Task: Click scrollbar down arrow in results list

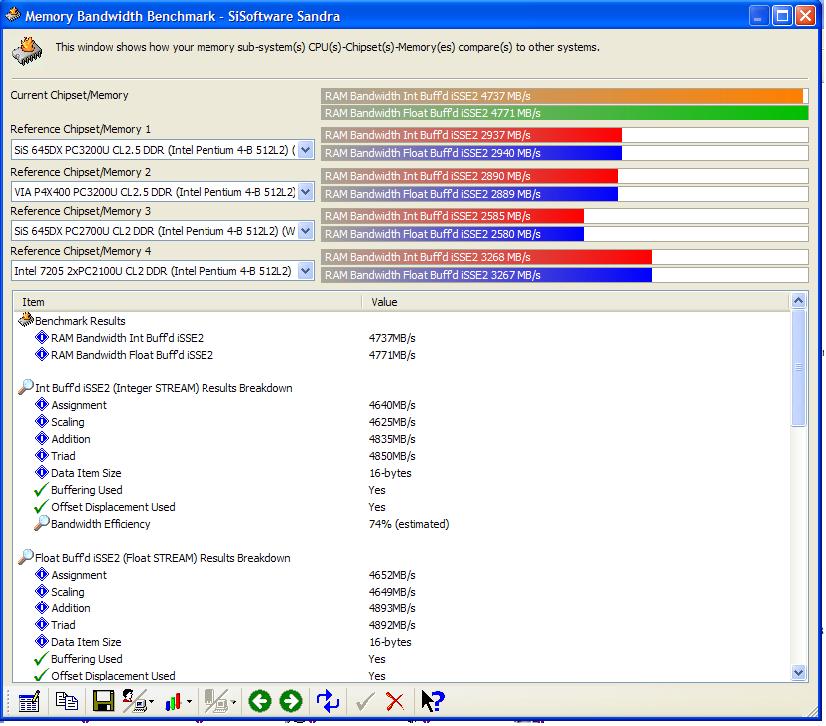Action: coord(799,673)
